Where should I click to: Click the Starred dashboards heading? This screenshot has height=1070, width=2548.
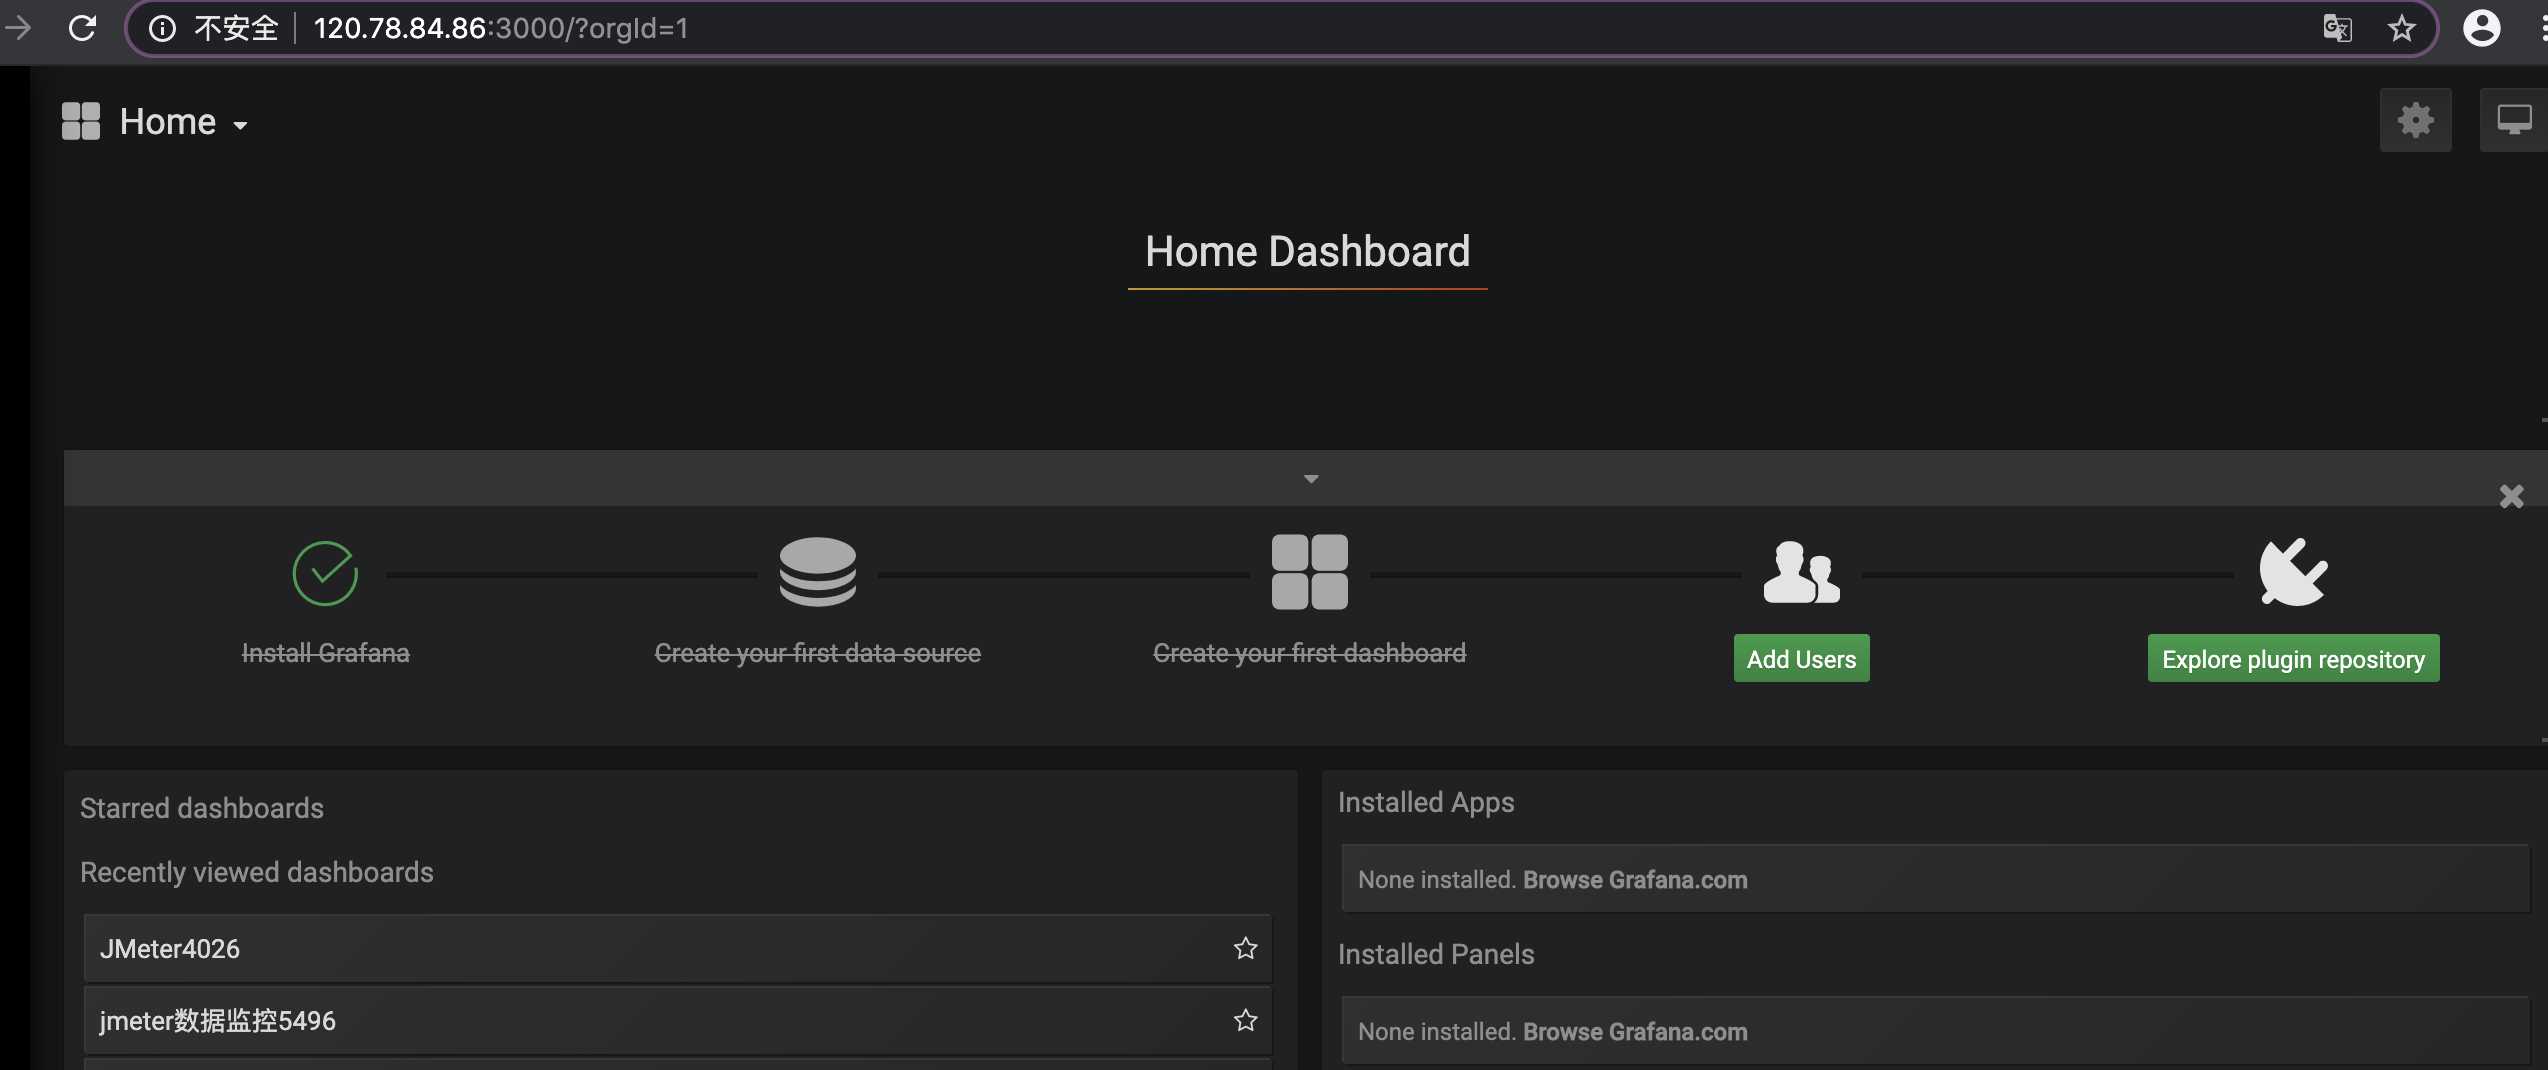pyautogui.click(x=202, y=808)
